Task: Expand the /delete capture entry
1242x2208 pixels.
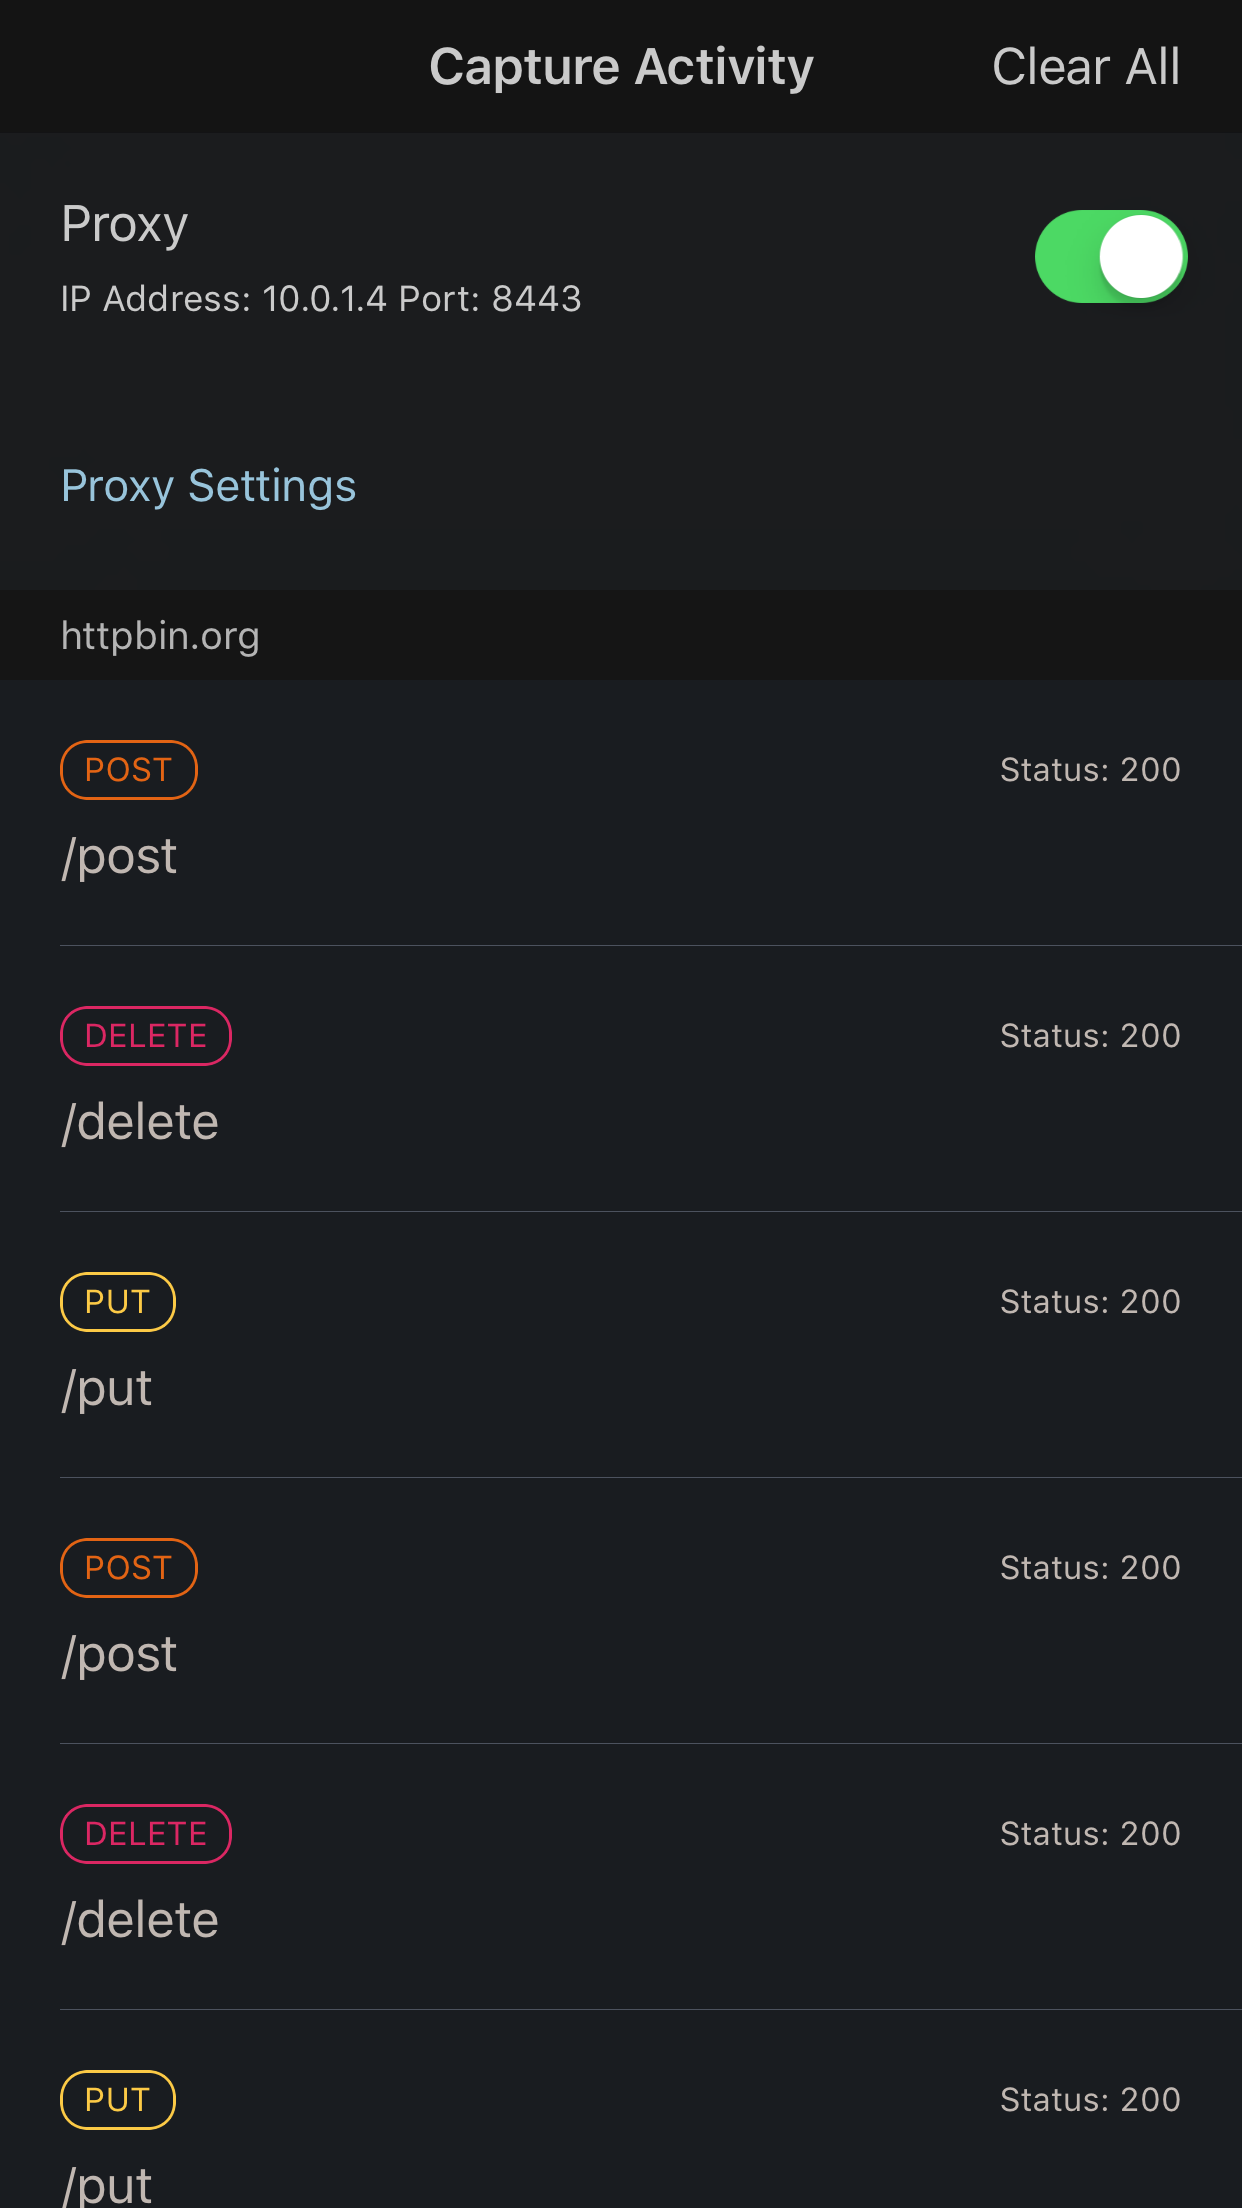Action: [140, 1121]
